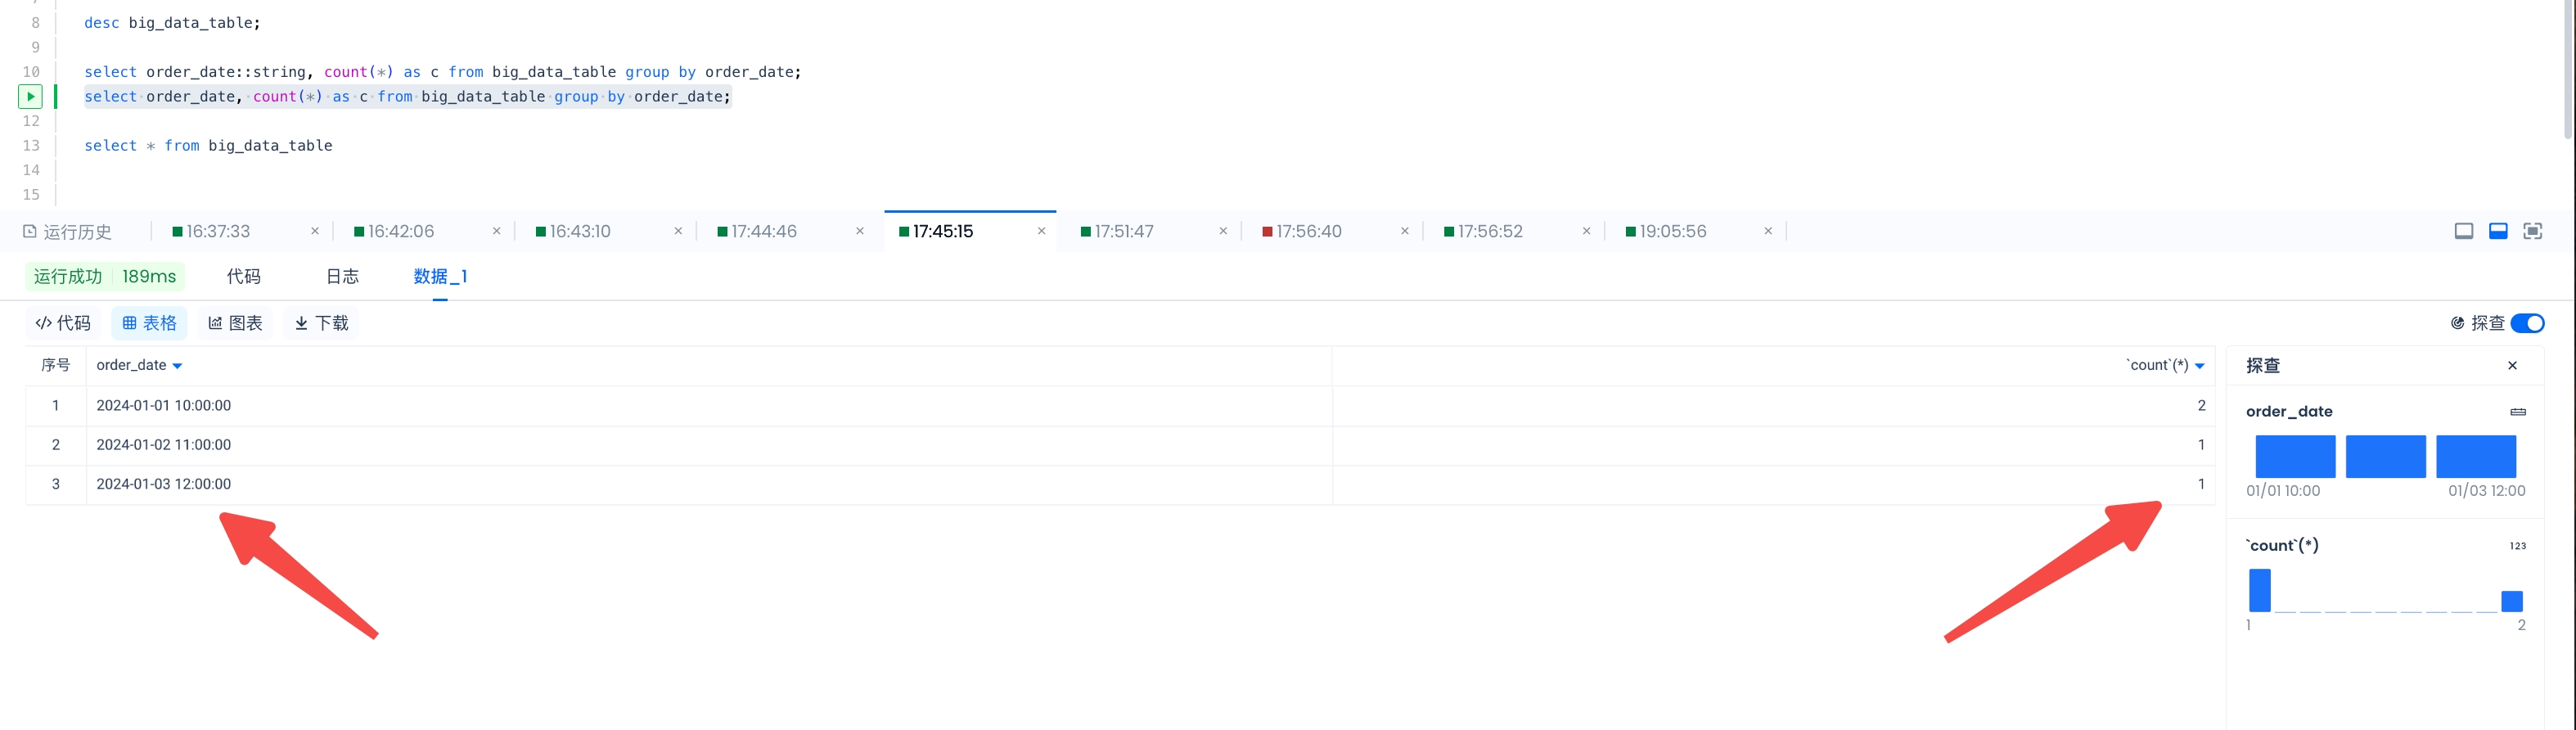
Task: Select the row with 2024-01-02 11:00:00
Action: 164,445
